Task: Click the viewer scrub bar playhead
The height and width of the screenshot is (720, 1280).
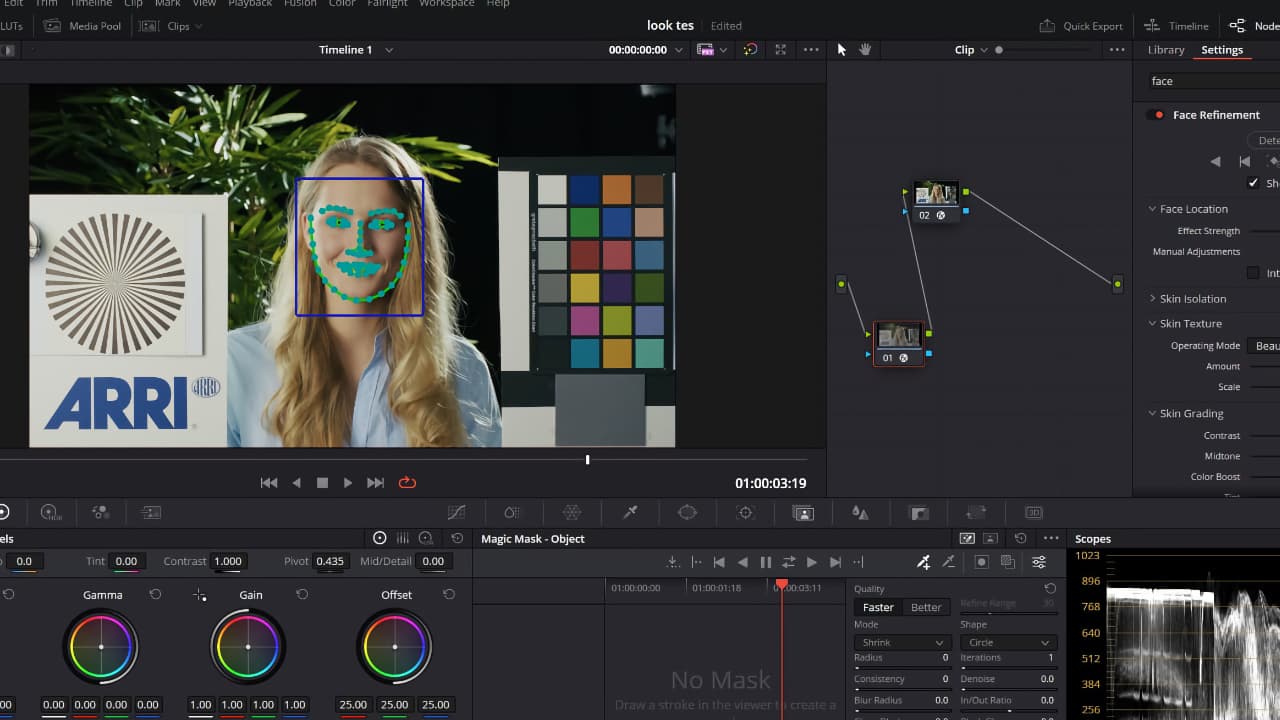Action: point(587,460)
